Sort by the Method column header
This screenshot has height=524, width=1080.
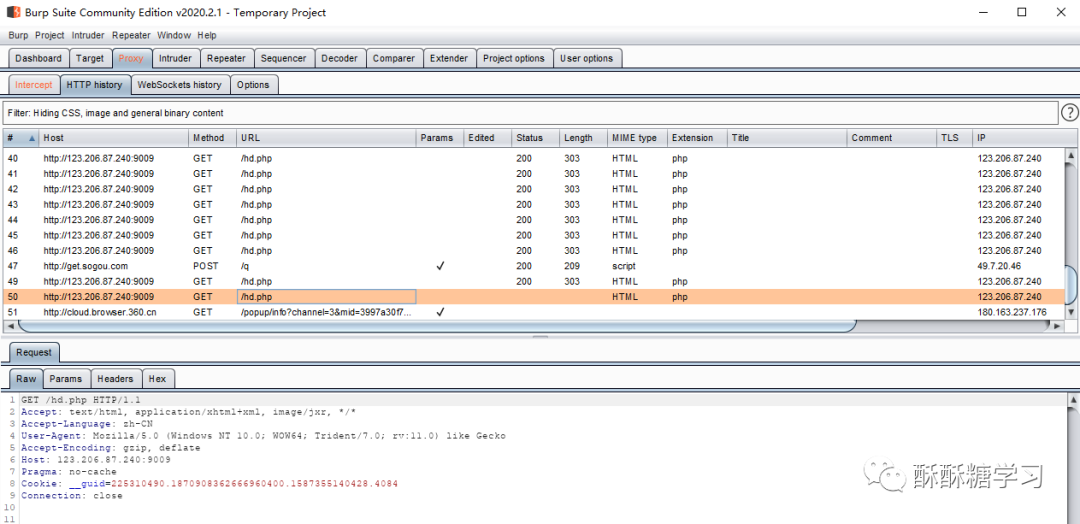click(213, 138)
